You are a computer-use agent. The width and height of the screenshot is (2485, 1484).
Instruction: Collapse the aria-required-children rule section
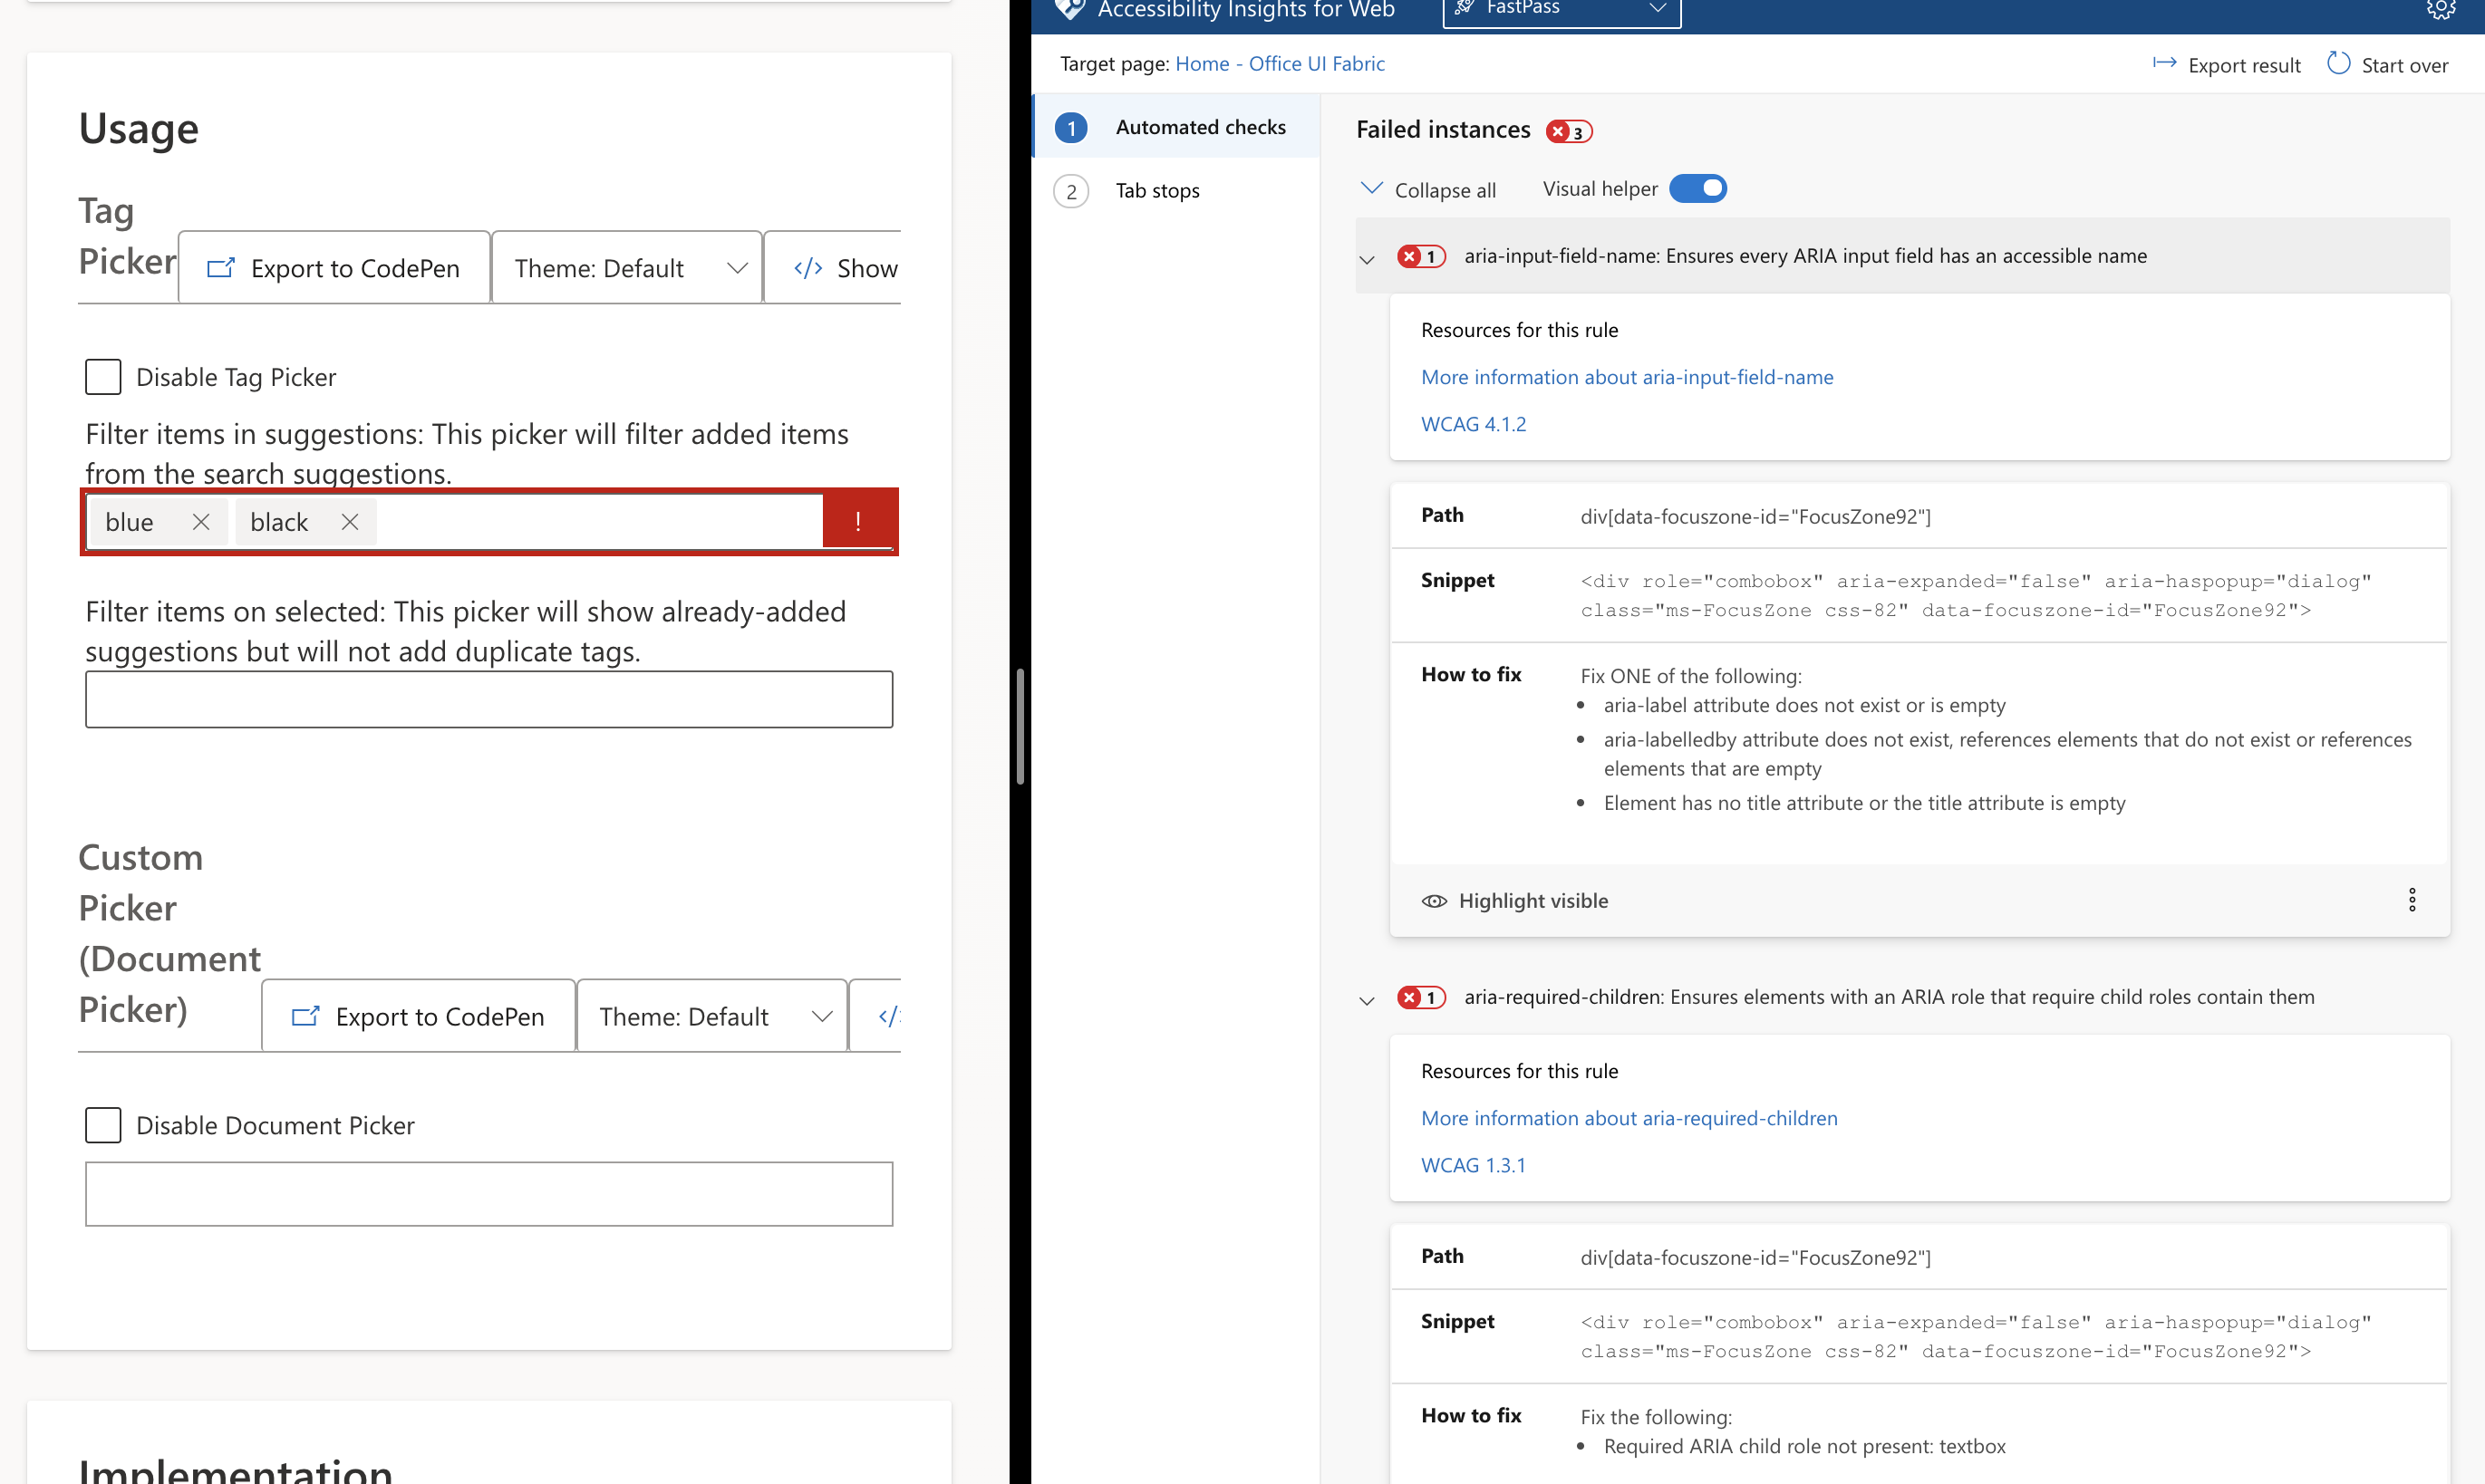click(1367, 999)
